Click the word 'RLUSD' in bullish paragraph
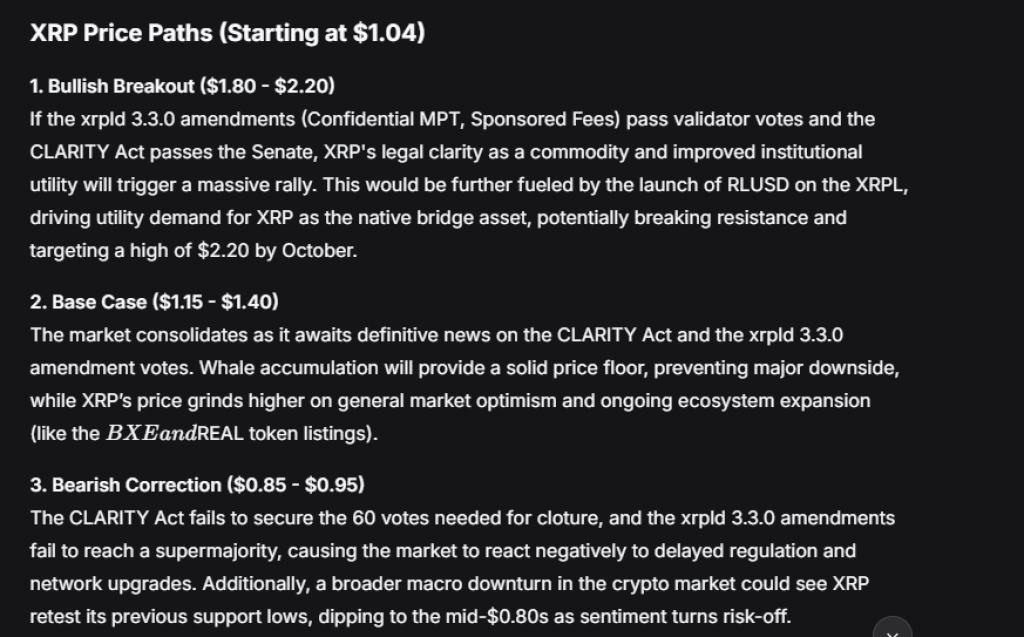 pos(758,185)
